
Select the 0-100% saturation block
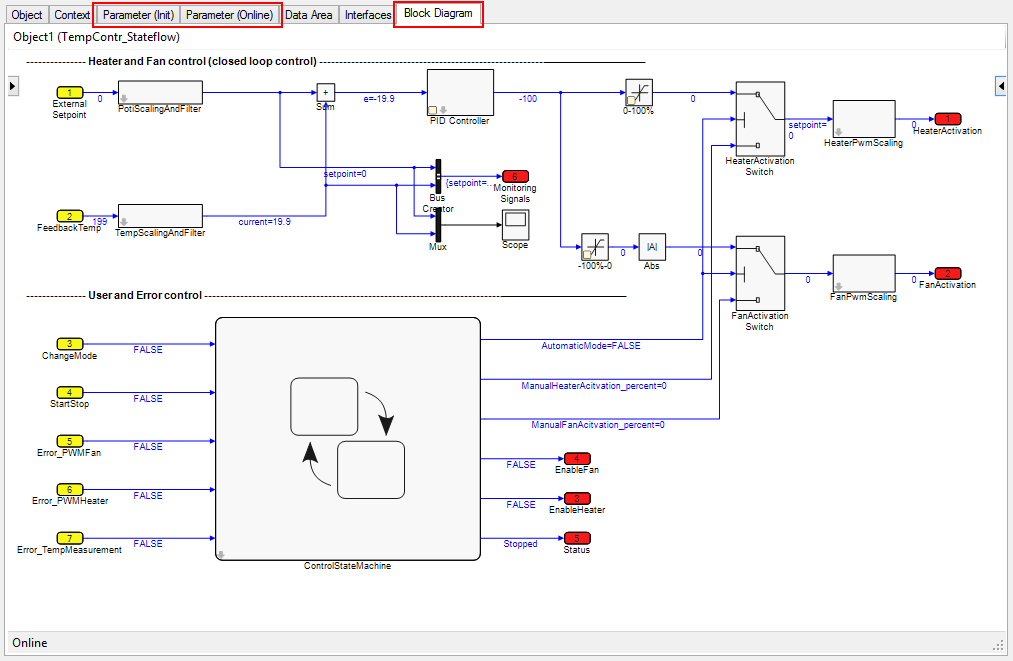click(639, 92)
